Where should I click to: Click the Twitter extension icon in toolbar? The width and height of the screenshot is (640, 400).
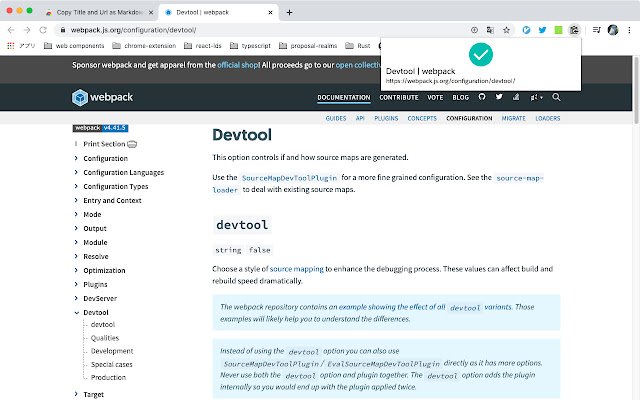click(542, 30)
